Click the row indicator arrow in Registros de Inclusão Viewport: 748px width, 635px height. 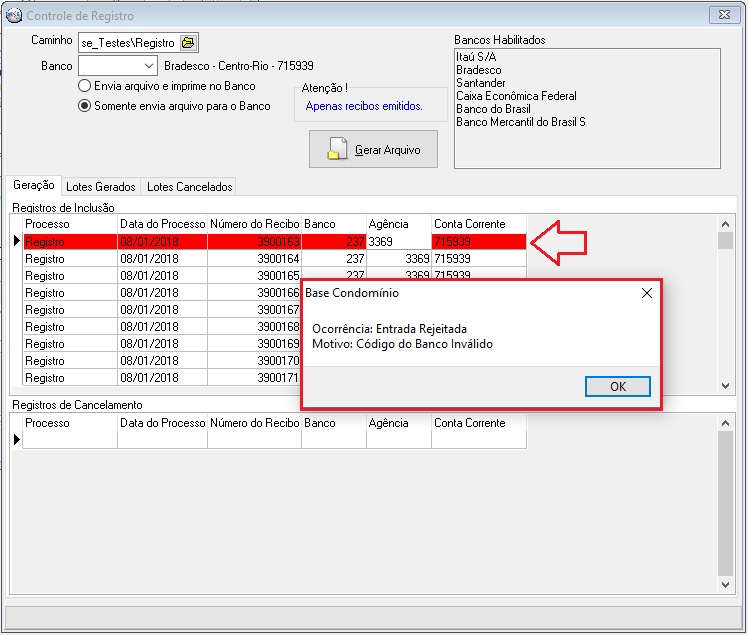click(16, 242)
